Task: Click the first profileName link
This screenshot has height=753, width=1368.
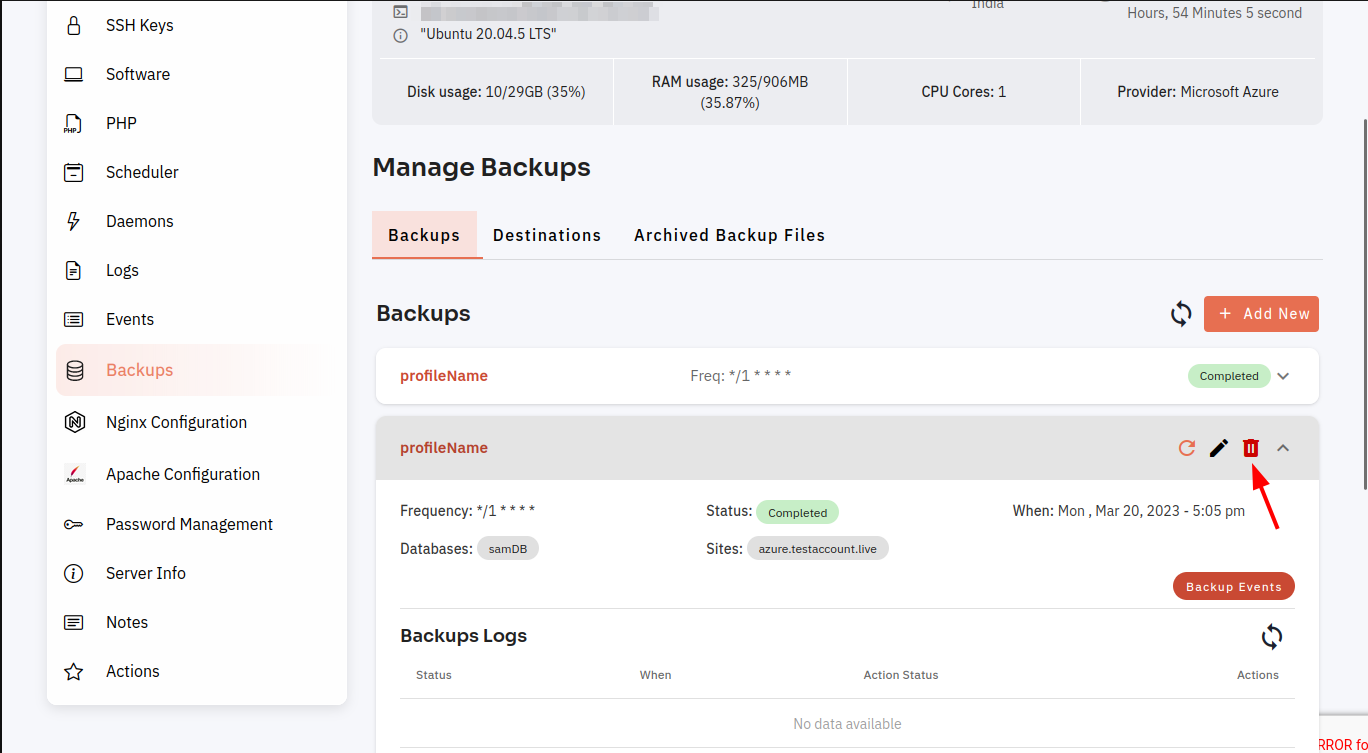Action: point(444,376)
